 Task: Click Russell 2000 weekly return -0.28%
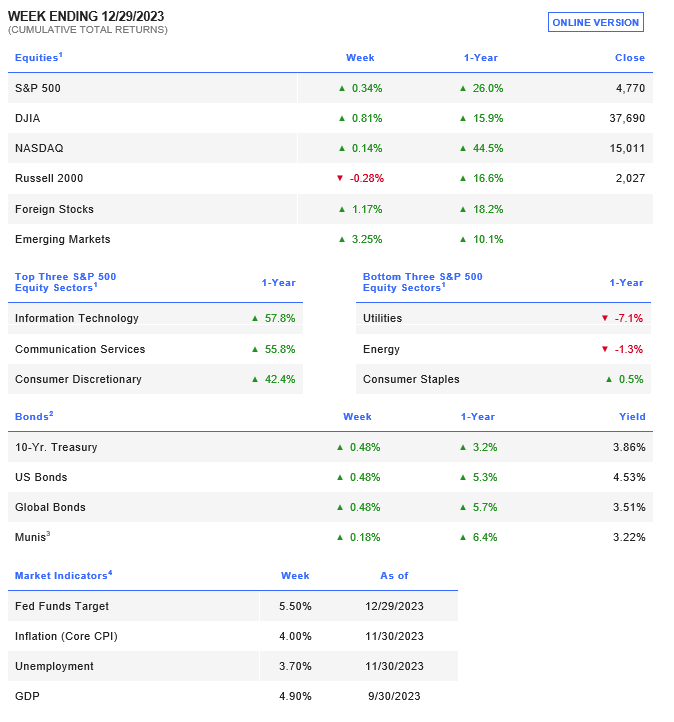point(366,178)
